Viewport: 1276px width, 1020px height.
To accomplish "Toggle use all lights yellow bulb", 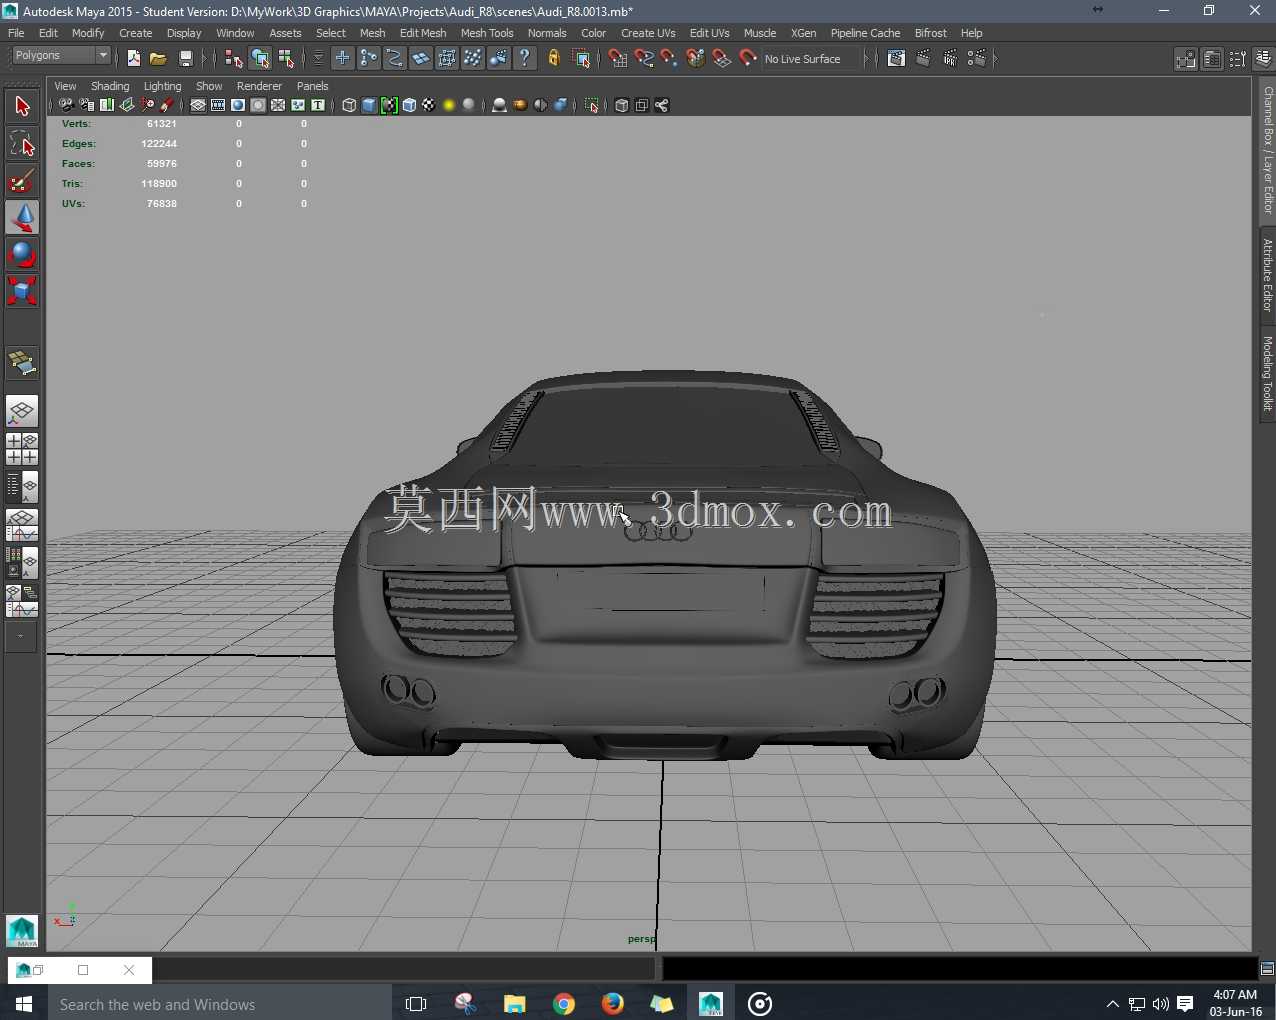I will pyautogui.click(x=449, y=105).
